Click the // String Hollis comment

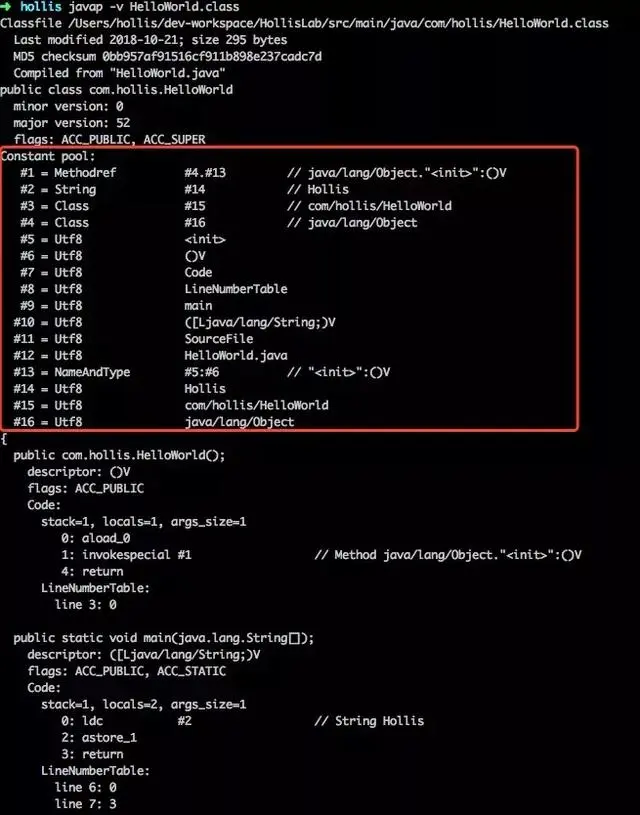pyautogui.click(x=369, y=721)
